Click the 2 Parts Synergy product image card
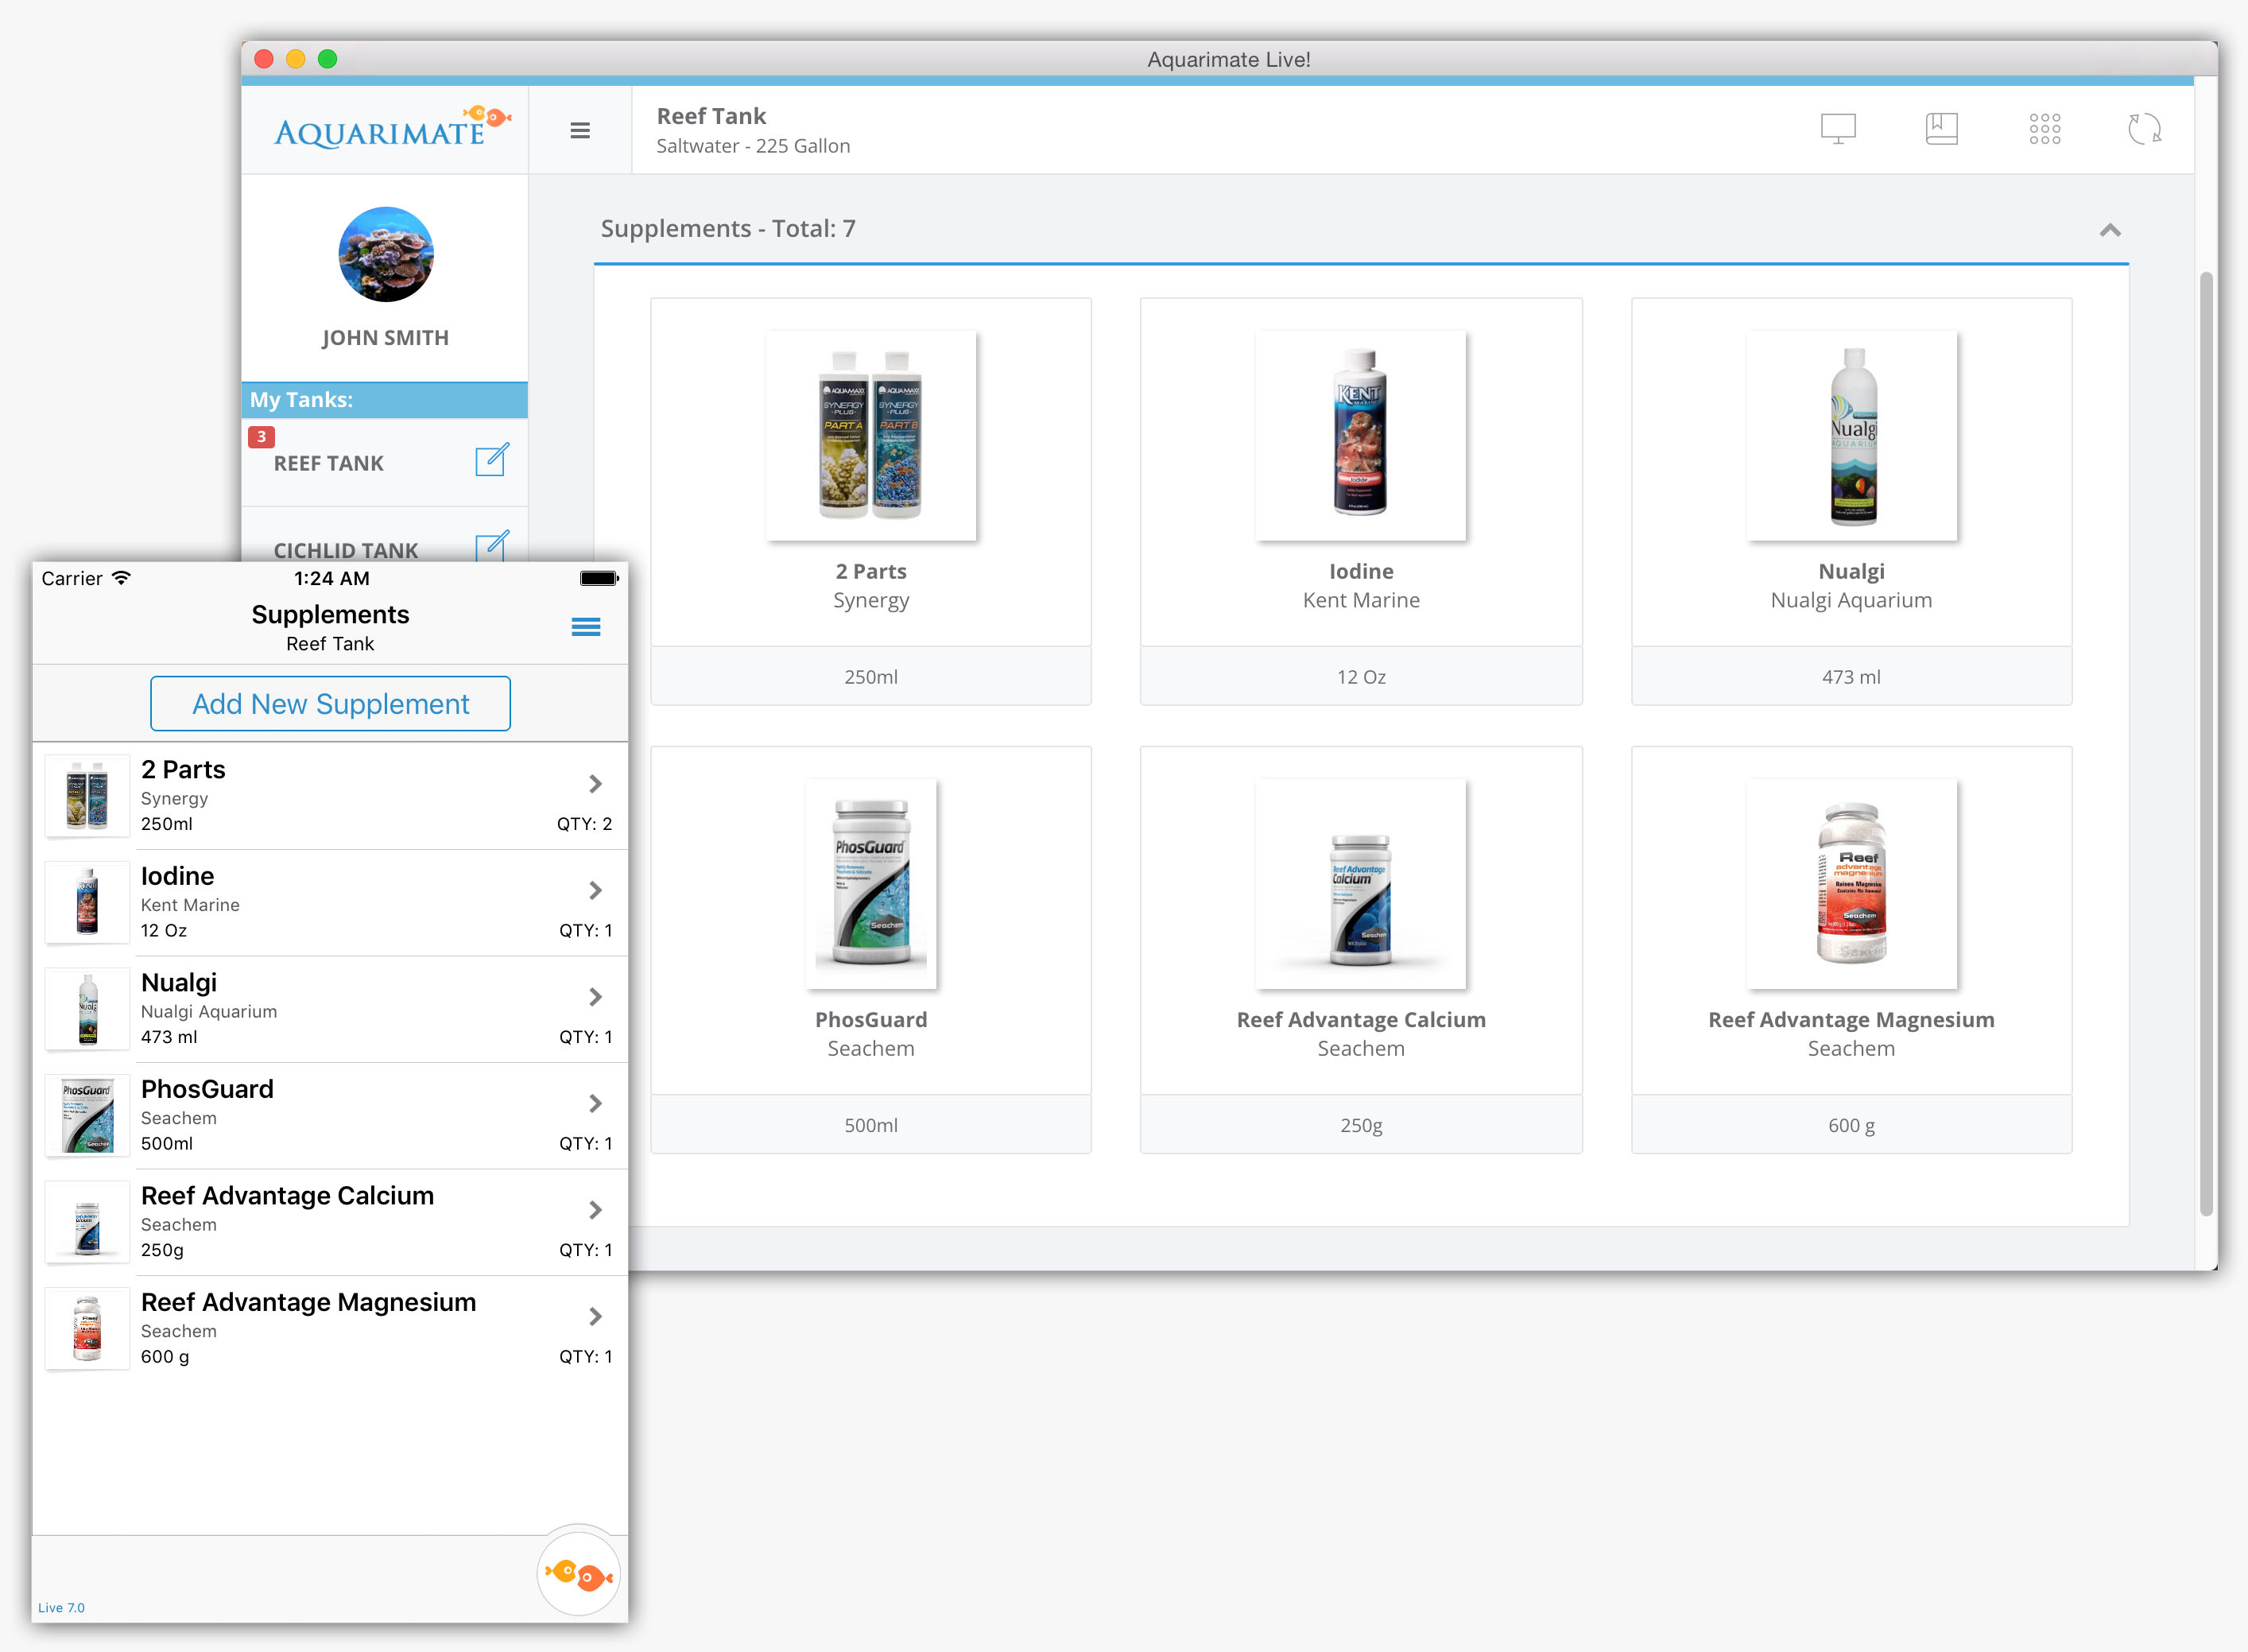 tap(871, 436)
